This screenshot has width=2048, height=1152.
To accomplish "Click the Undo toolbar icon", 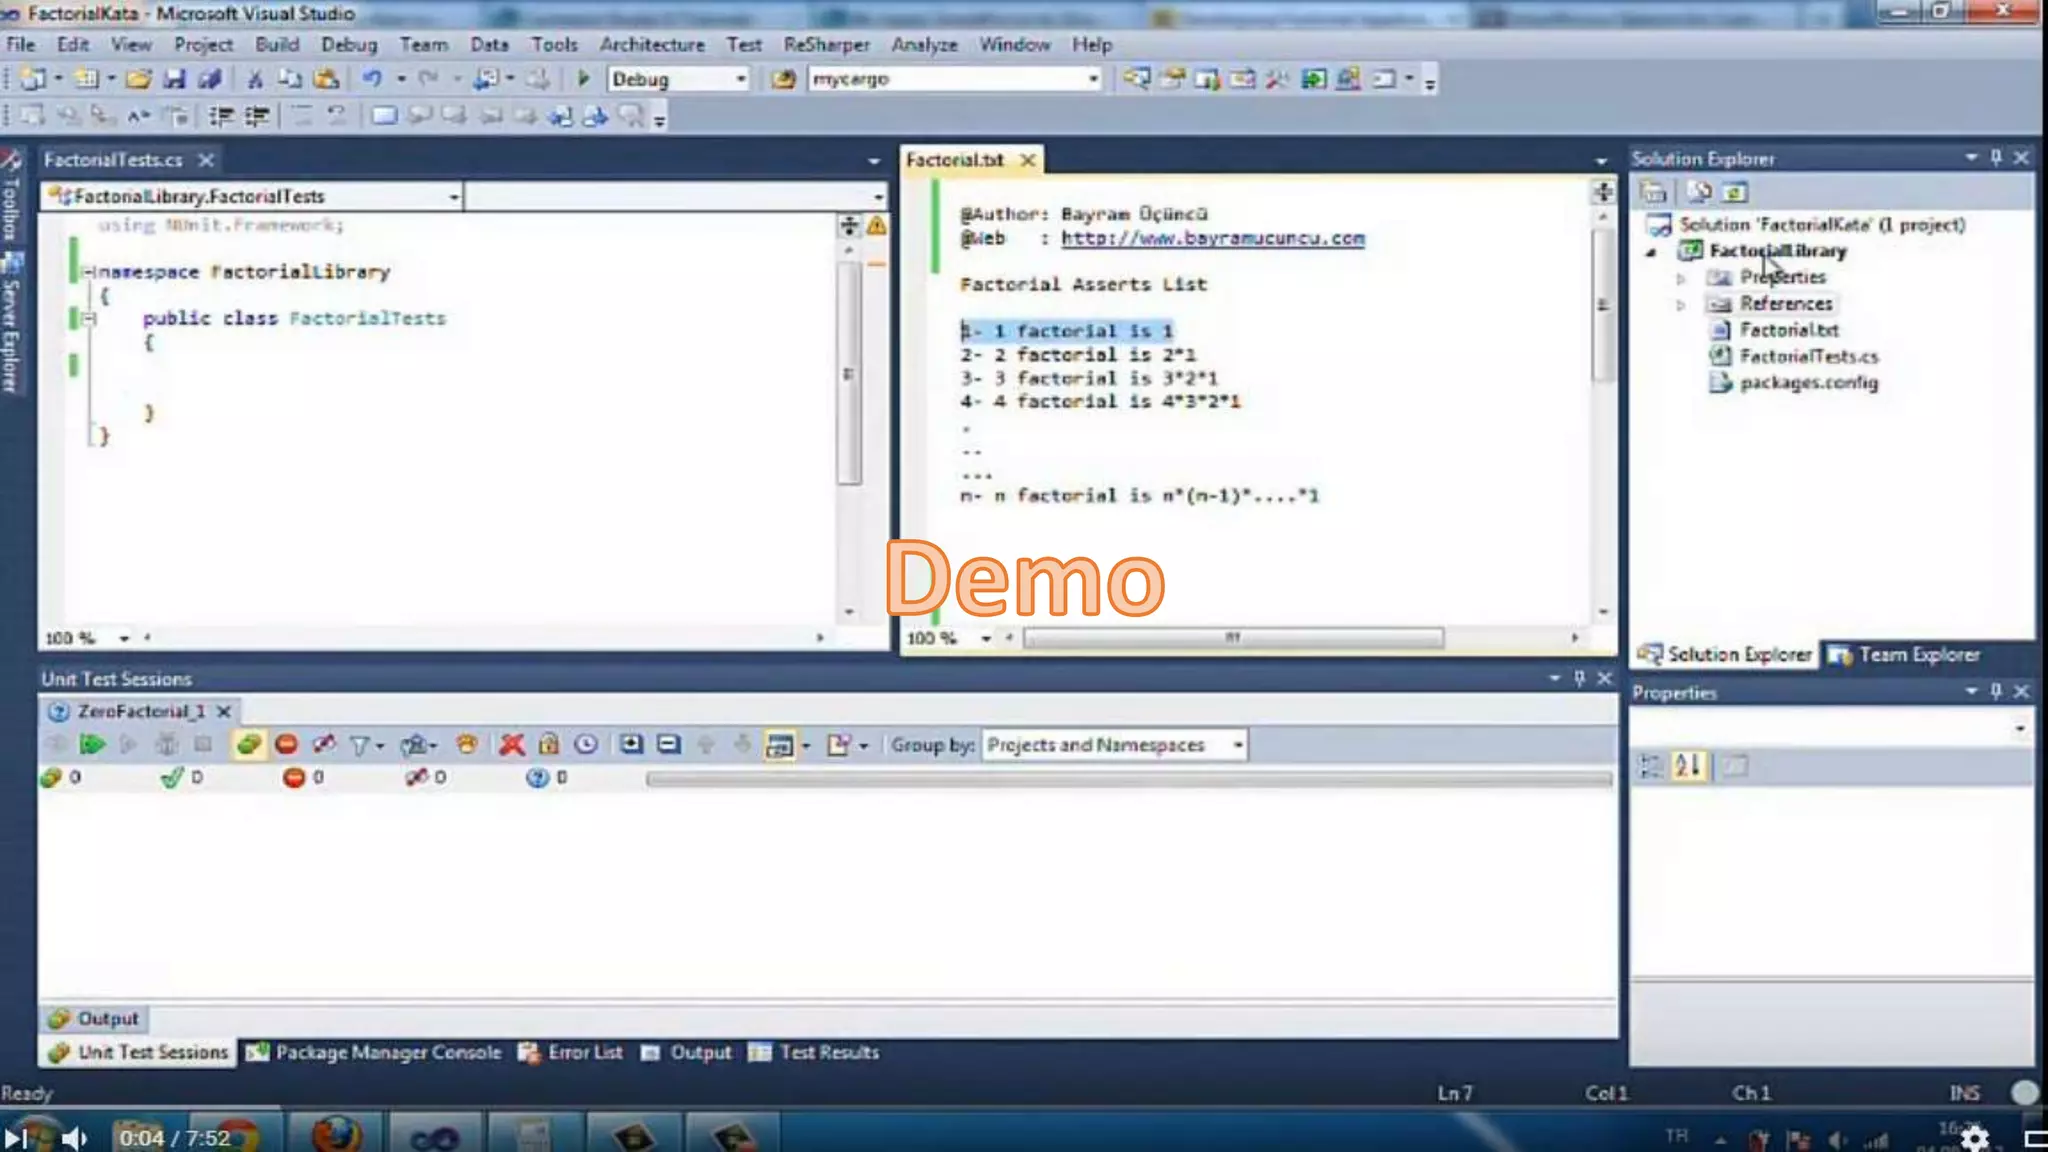I will (372, 79).
